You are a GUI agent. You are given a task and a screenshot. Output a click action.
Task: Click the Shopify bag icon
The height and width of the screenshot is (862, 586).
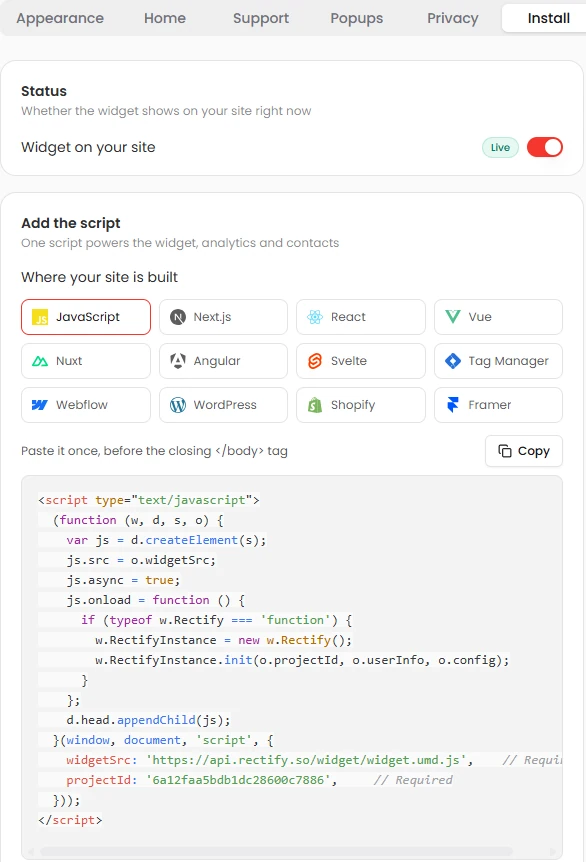click(x=315, y=405)
